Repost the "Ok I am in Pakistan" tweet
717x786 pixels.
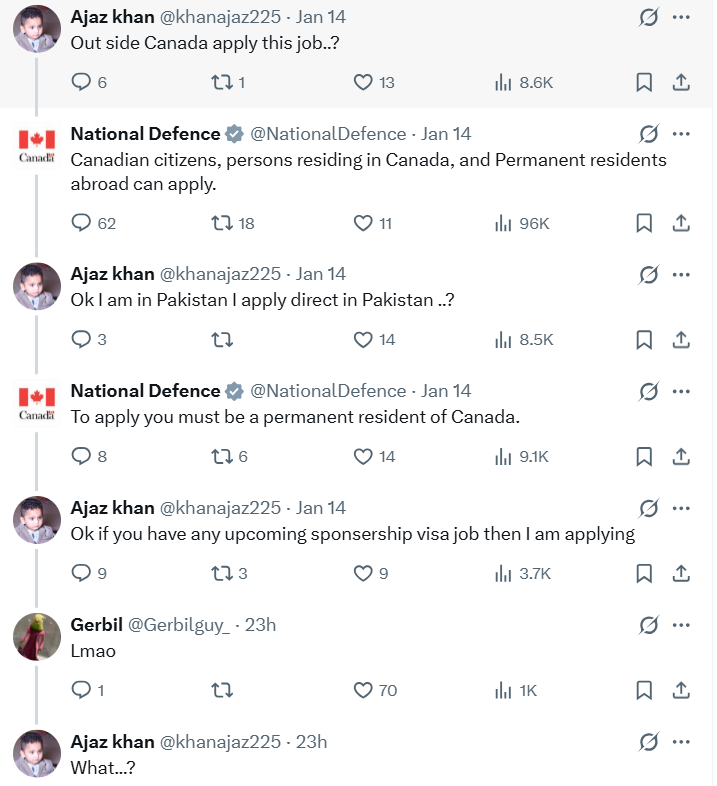coord(223,340)
